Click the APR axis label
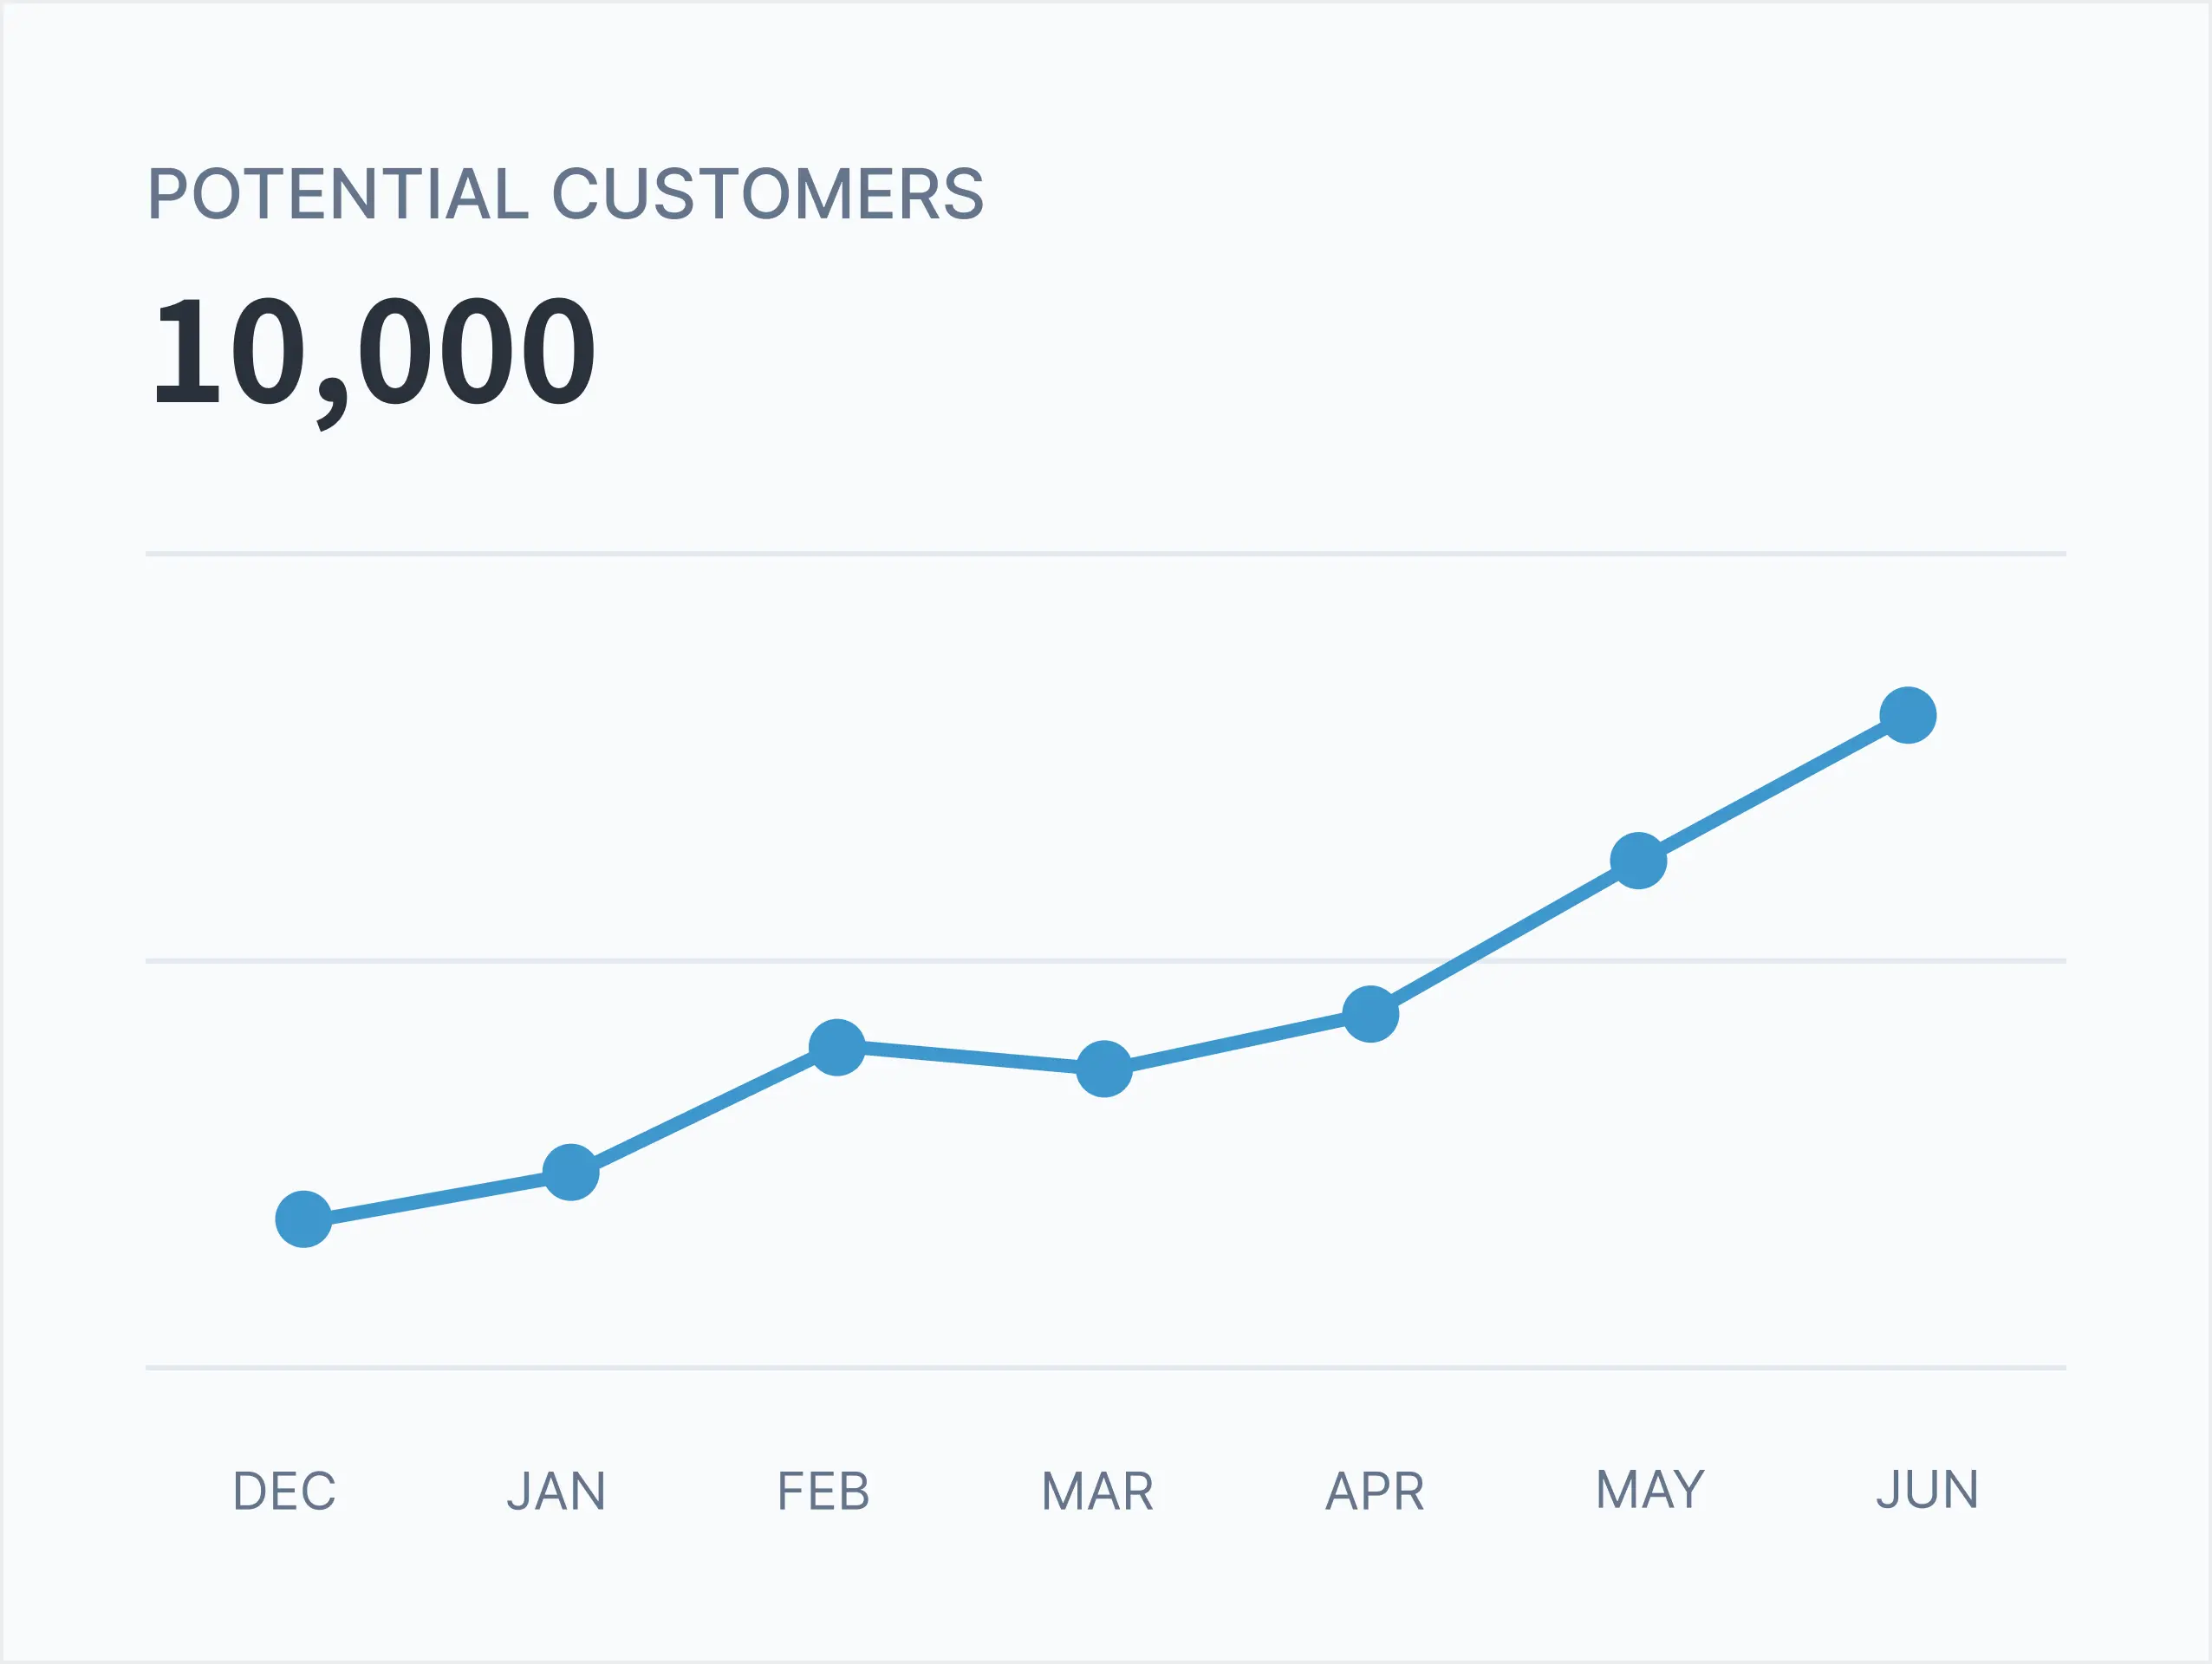 pyautogui.click(x=1375, y=1491)
